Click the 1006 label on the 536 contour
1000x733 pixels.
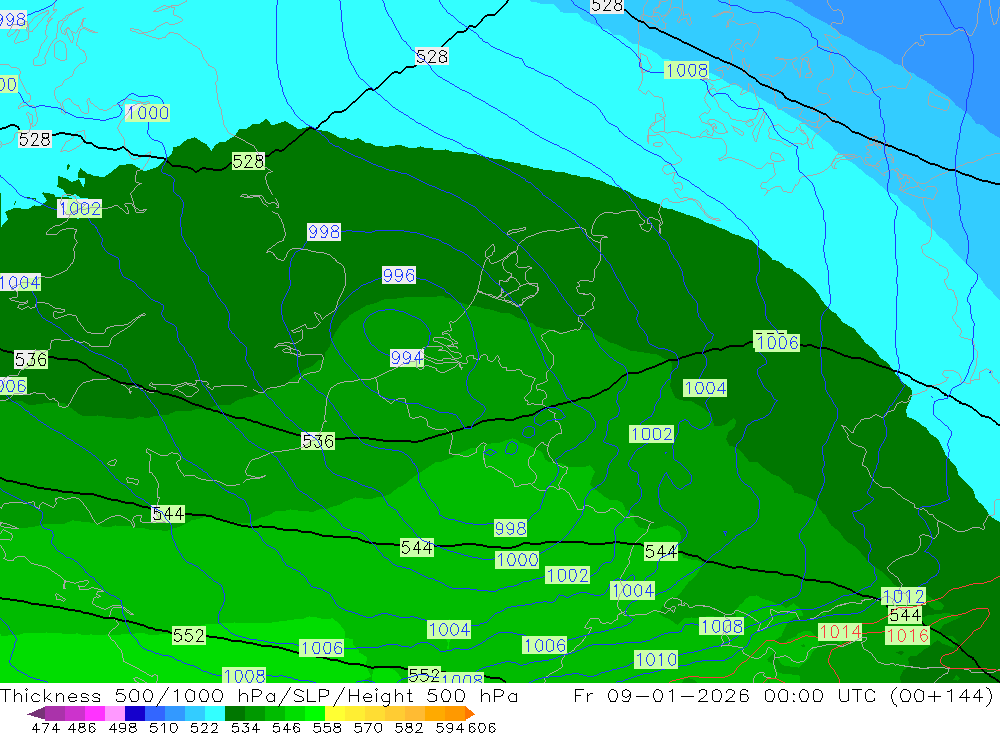[x=777, y=343]
